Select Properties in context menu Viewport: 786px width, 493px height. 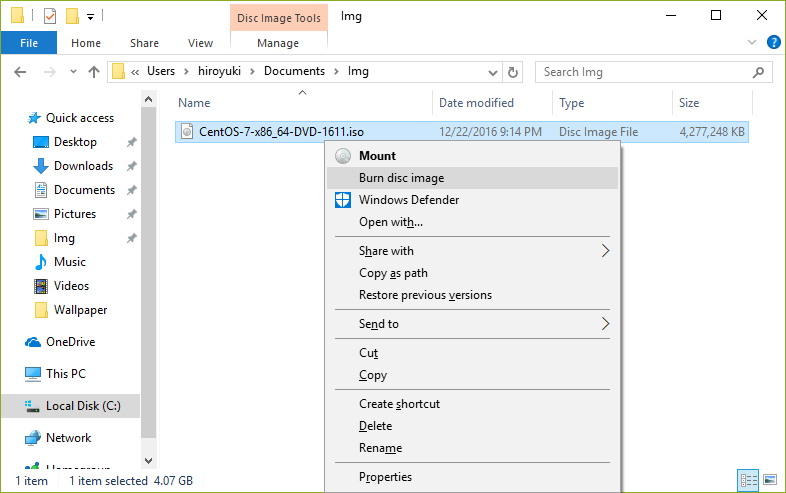(x=472, y=477)
